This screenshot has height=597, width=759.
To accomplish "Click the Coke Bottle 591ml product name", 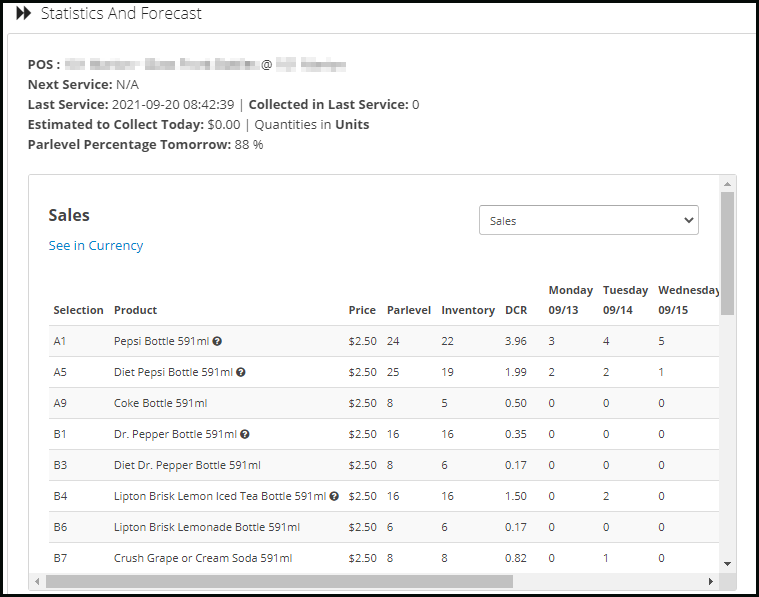I will (160, 403).
